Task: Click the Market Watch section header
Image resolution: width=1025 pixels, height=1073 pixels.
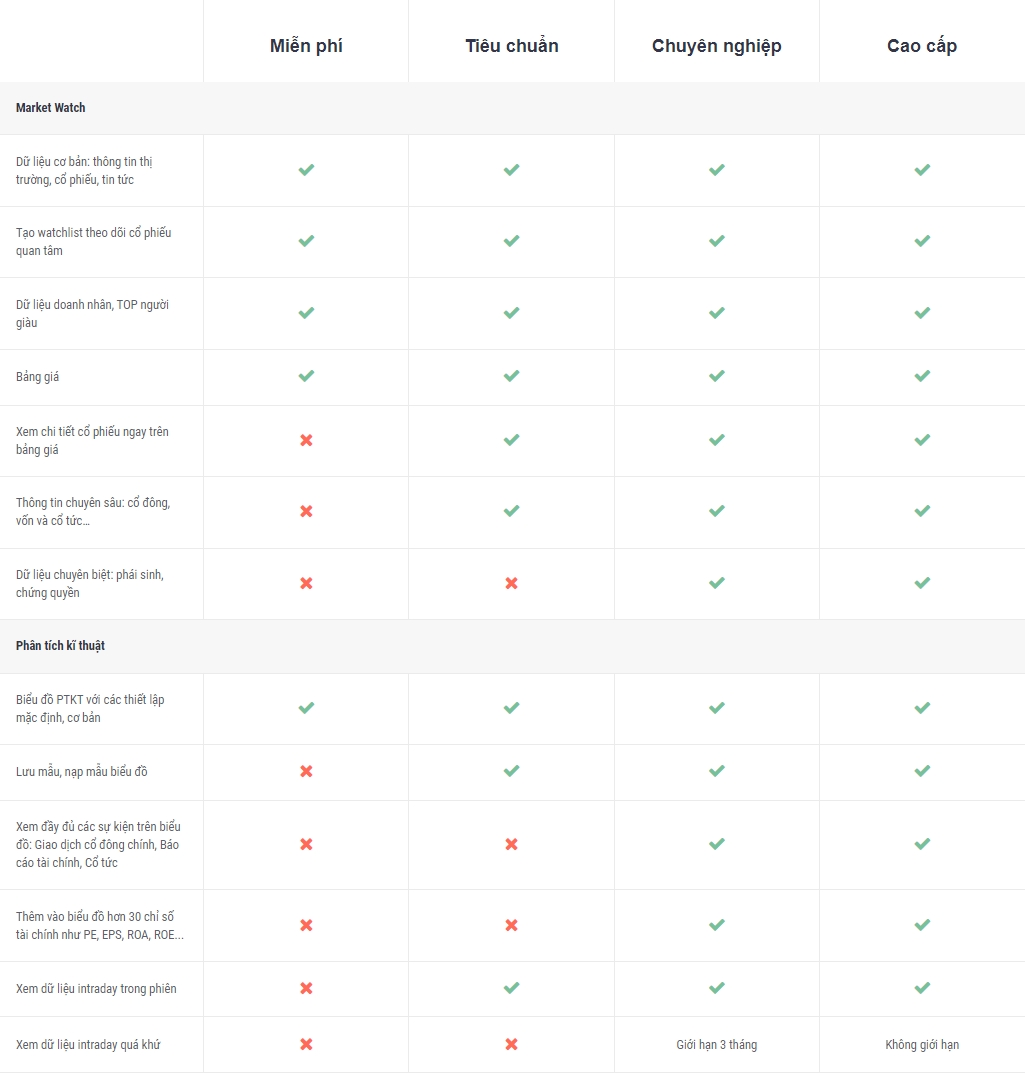Action: [51, 107]
